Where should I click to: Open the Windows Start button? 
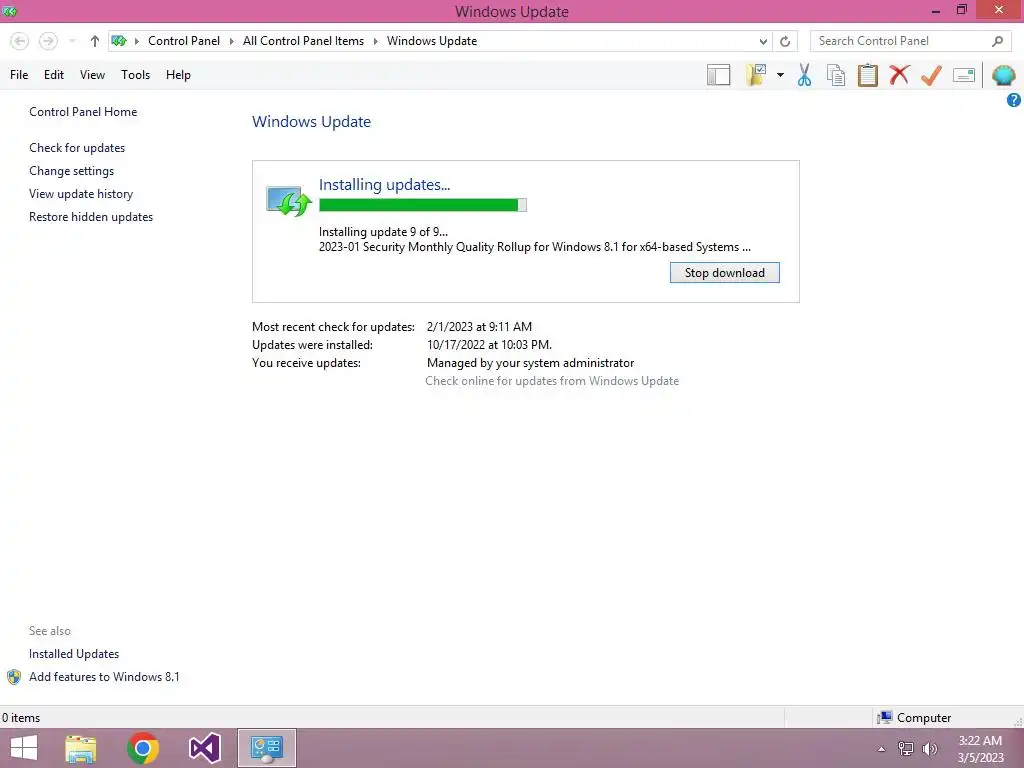[24, 748]
